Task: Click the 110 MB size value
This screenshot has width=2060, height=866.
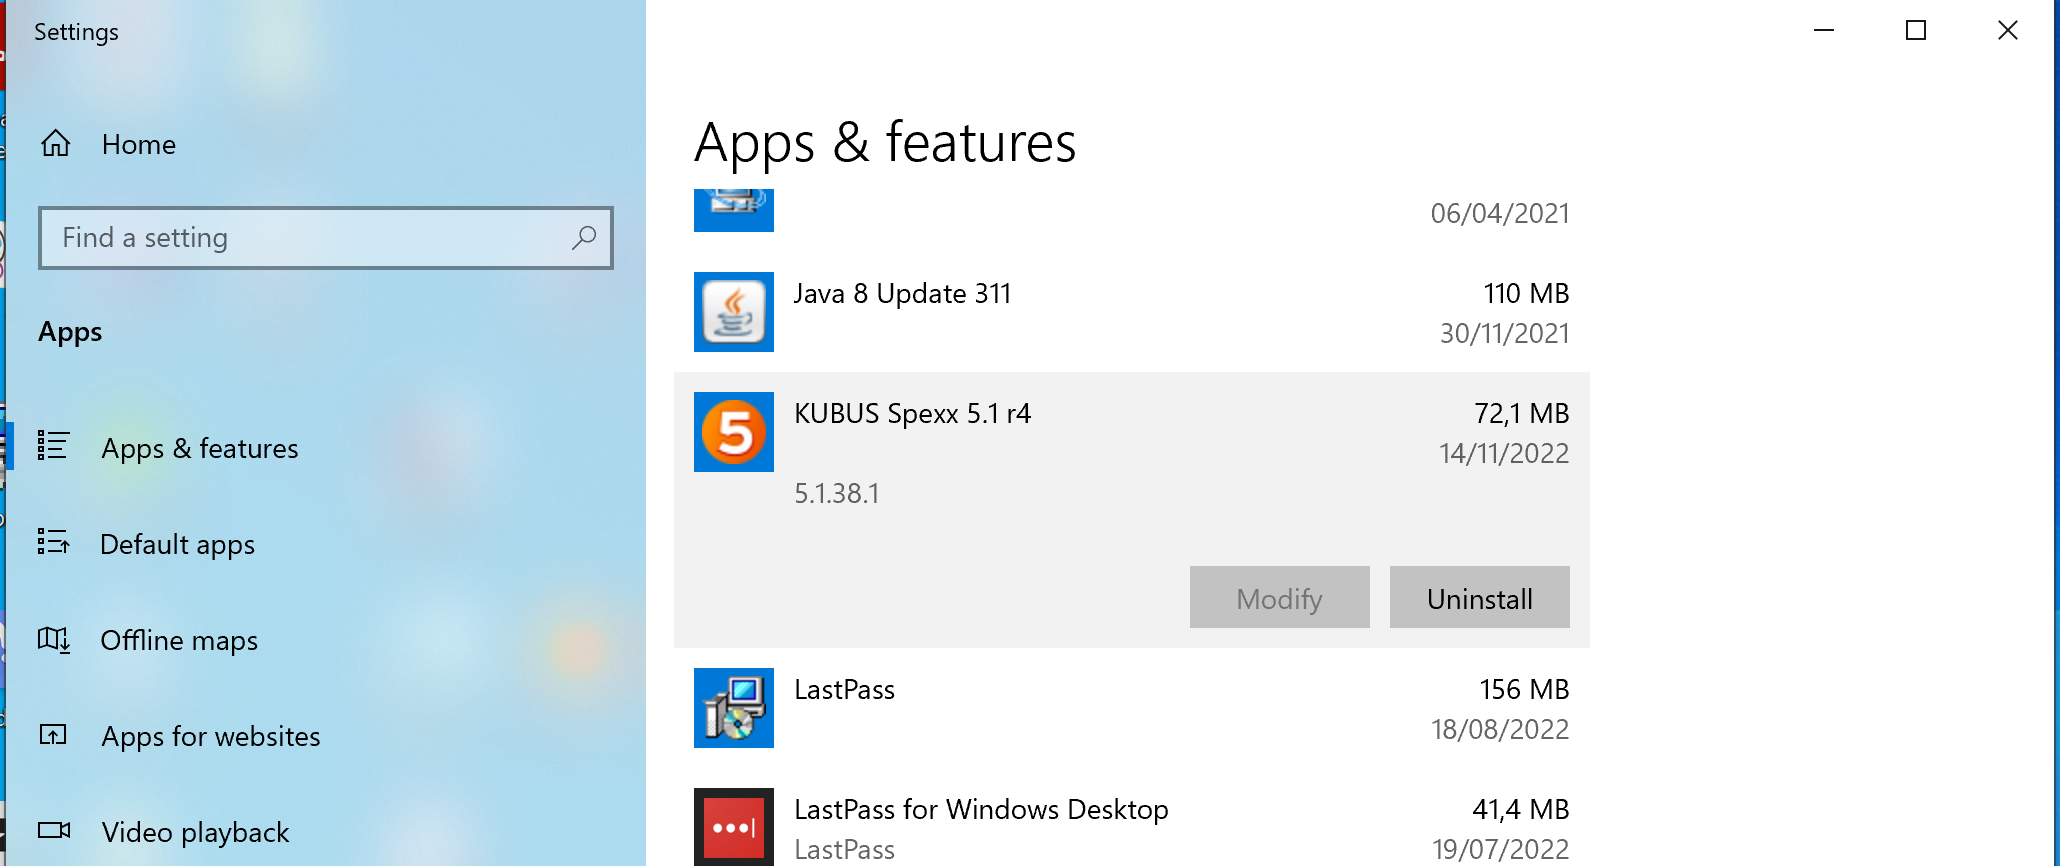Action: click(1526, 293)
